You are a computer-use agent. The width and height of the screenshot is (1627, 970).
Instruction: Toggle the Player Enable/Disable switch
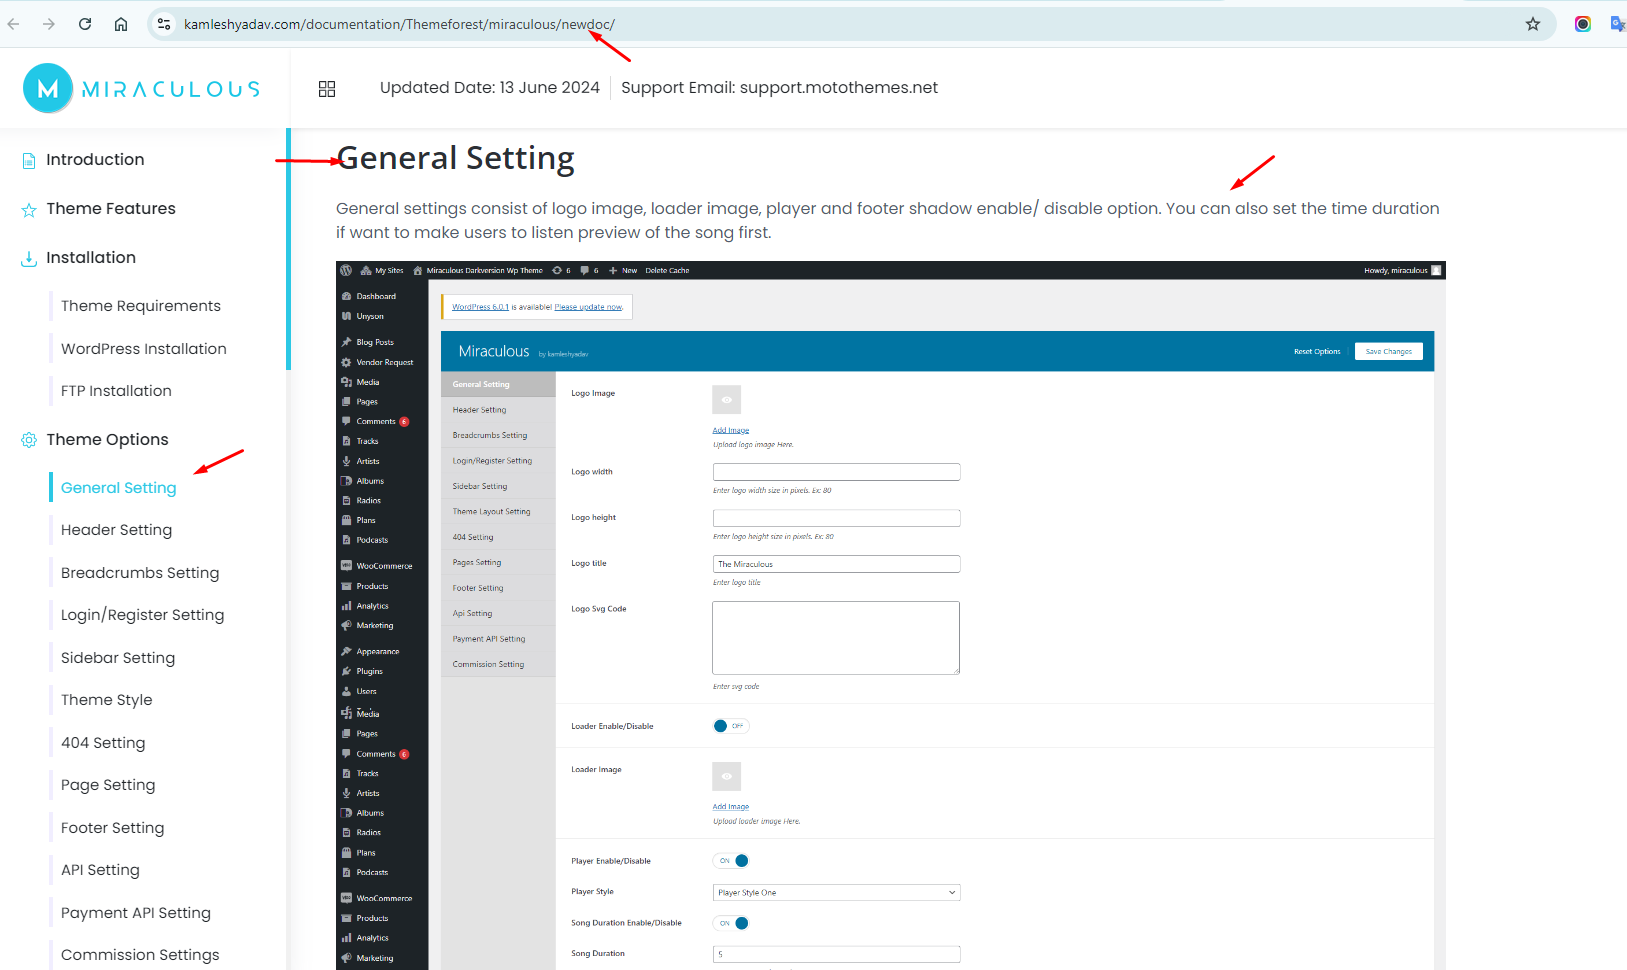[731, 860]
